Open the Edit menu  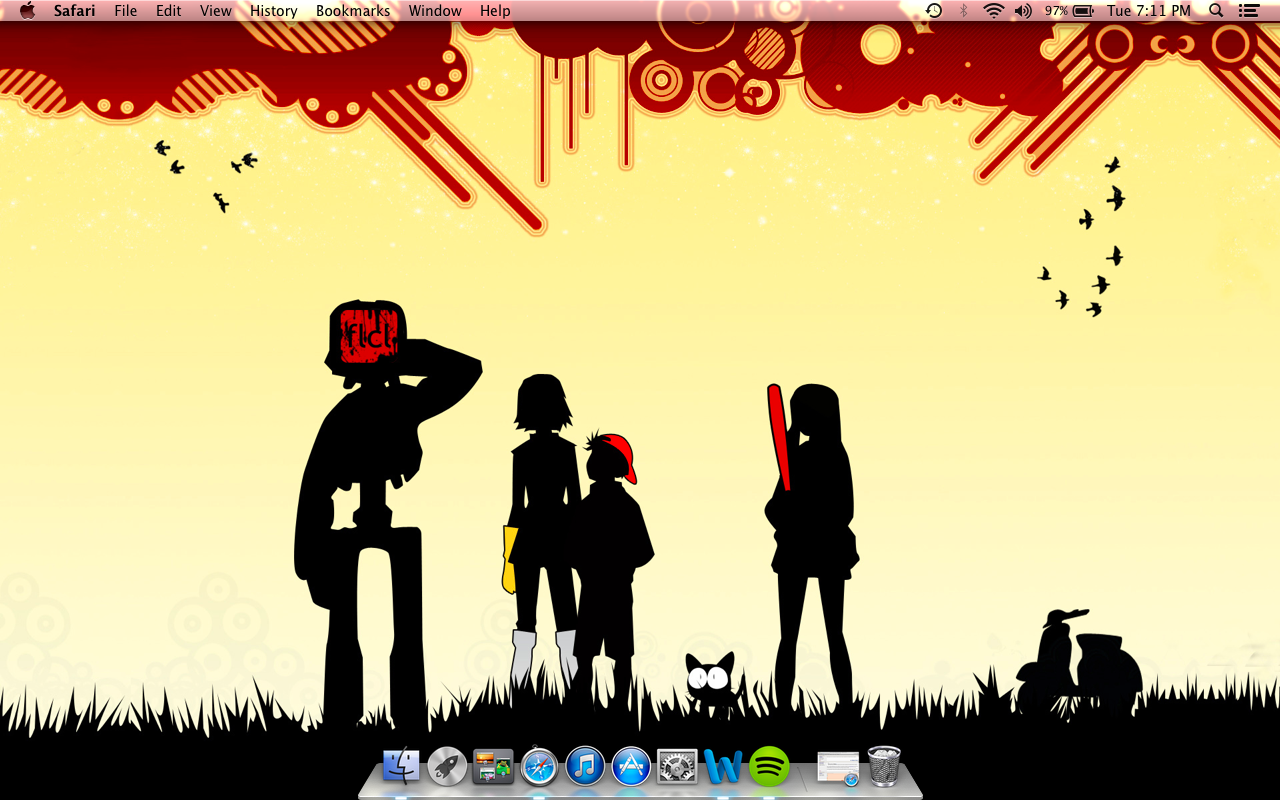click(x=169, y=11)
